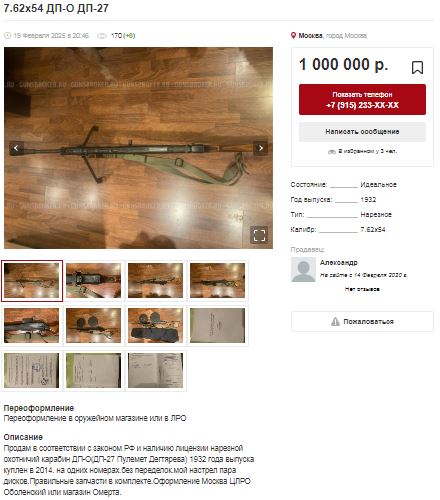Open the first document page thumbnail
Viewport: 440px width, 500px height.
217,325
